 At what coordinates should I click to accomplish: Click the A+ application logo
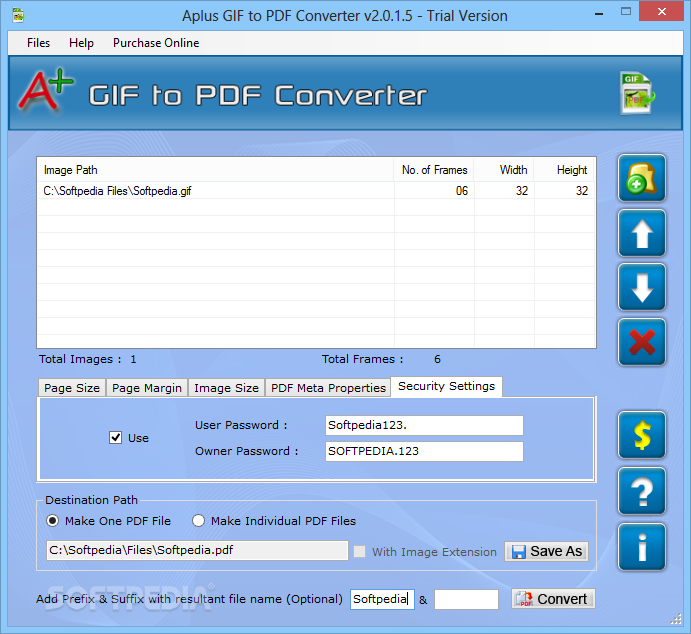click(46, 90)
